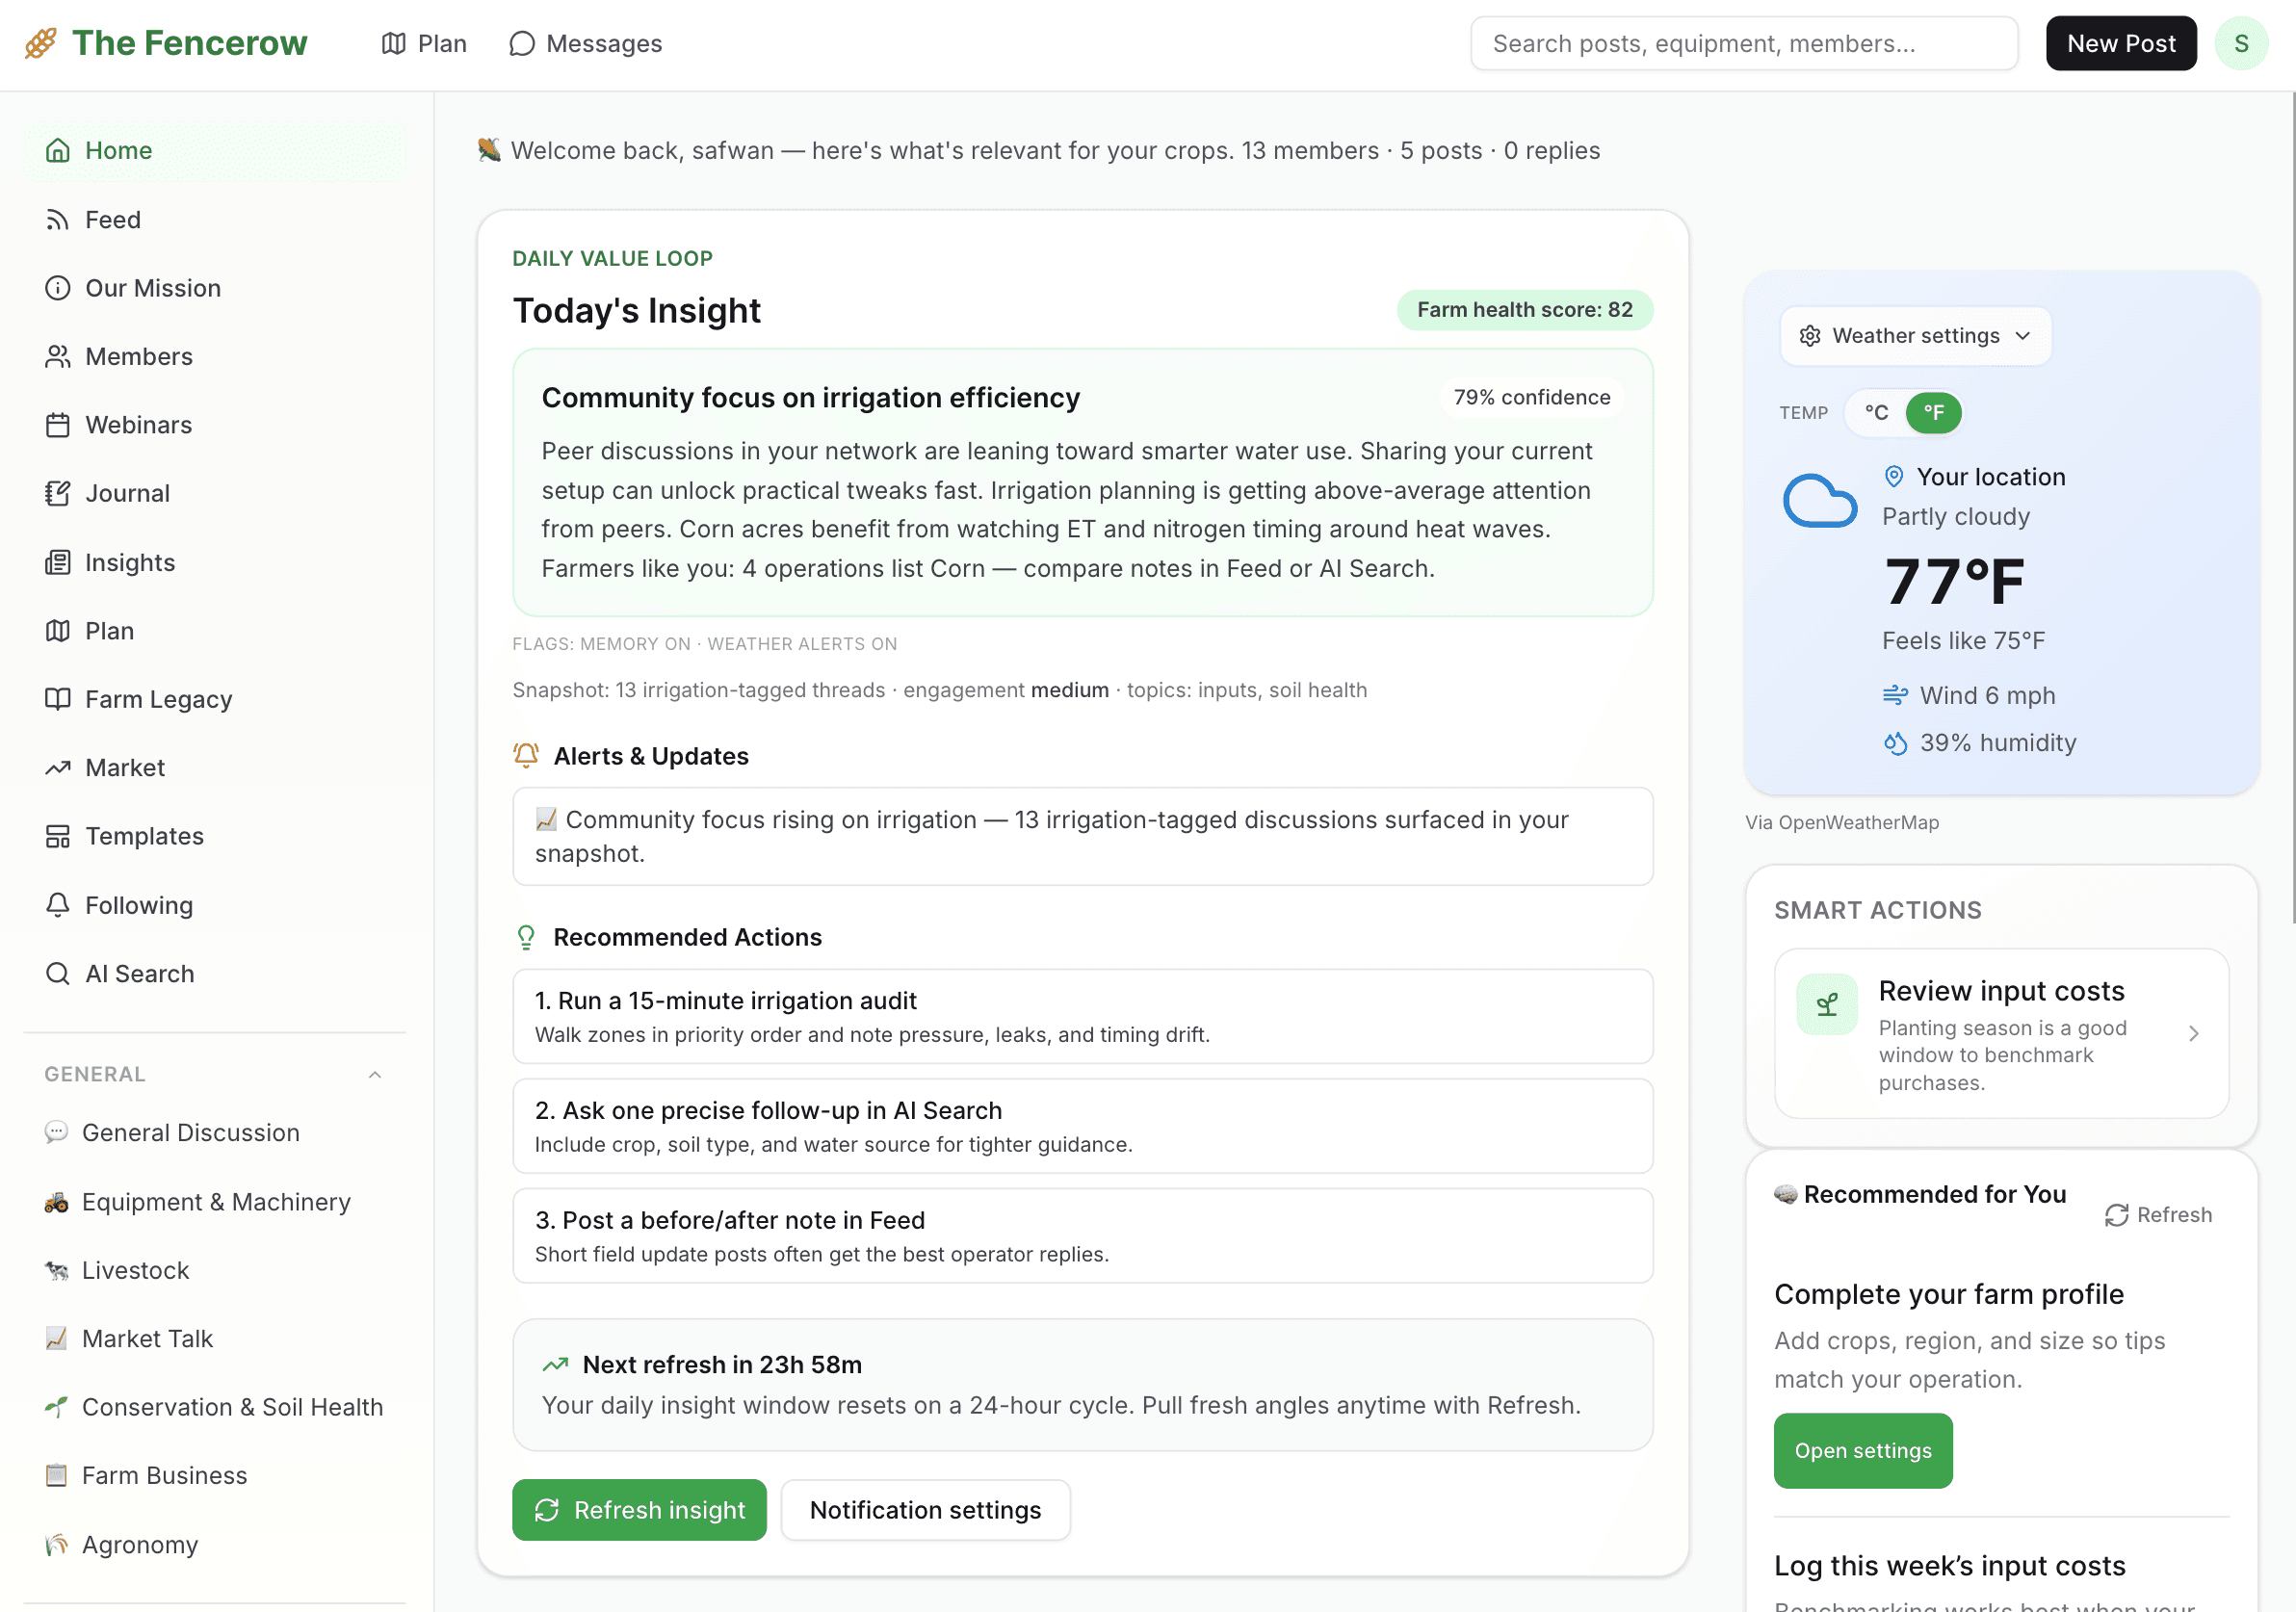Click the AI Search magnifier icon
The height and width of the screenshot is (1612, 2296).
(58, 974)
